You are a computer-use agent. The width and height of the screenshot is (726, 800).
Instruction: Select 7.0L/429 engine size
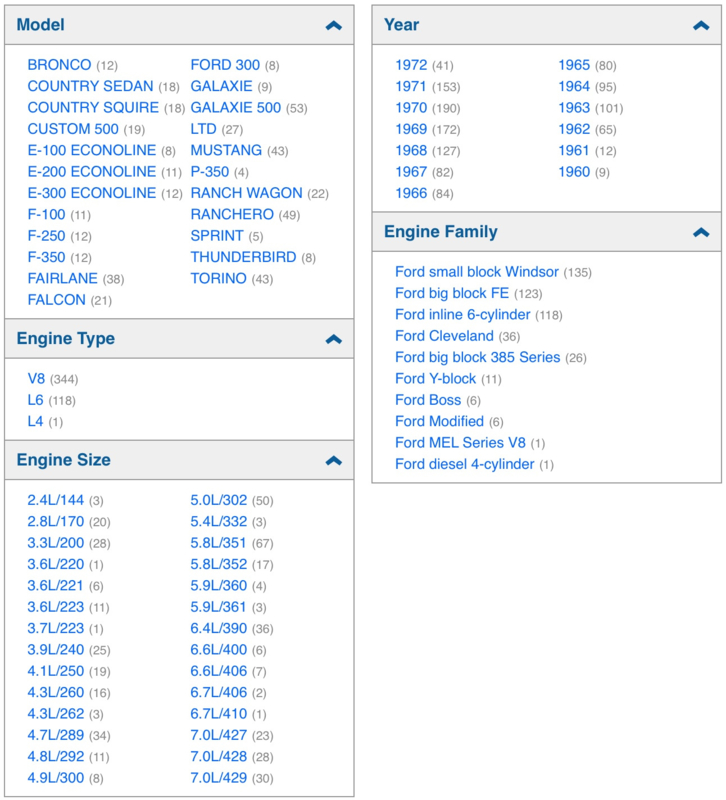pos(219,778)
